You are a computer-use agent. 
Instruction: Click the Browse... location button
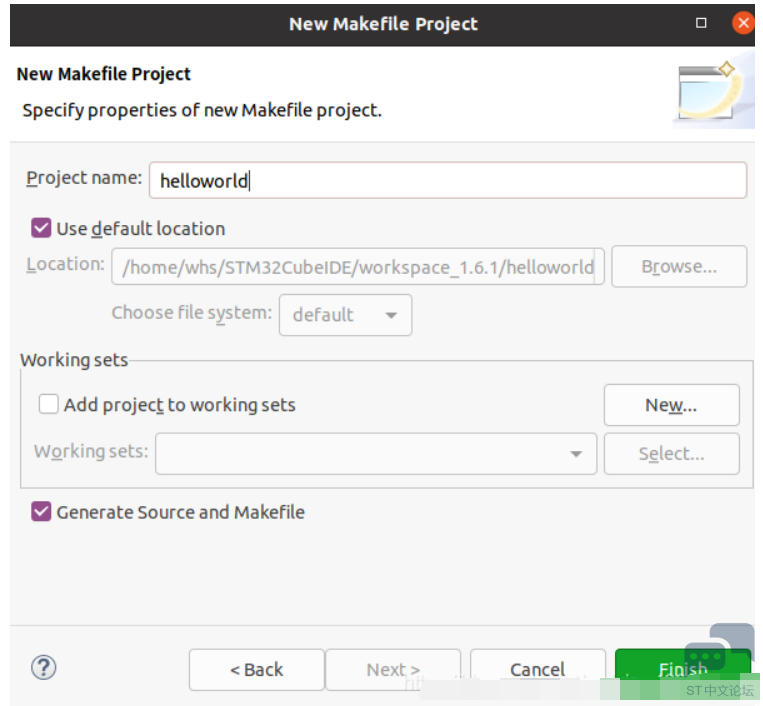tap(679, 267)
